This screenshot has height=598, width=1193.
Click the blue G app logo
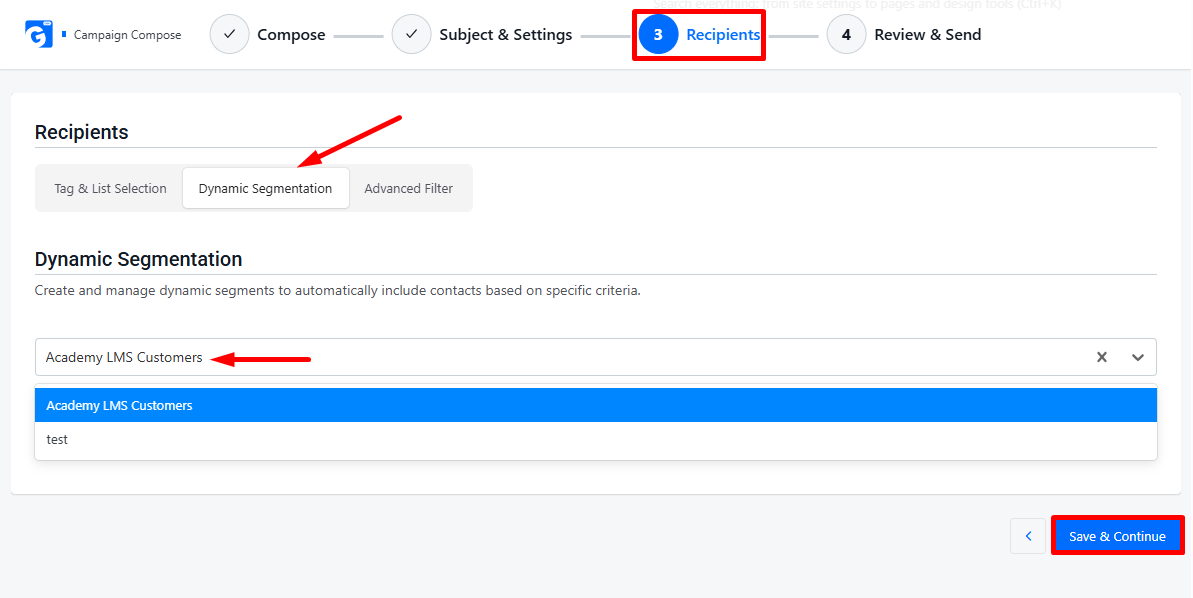pos(39,34)
